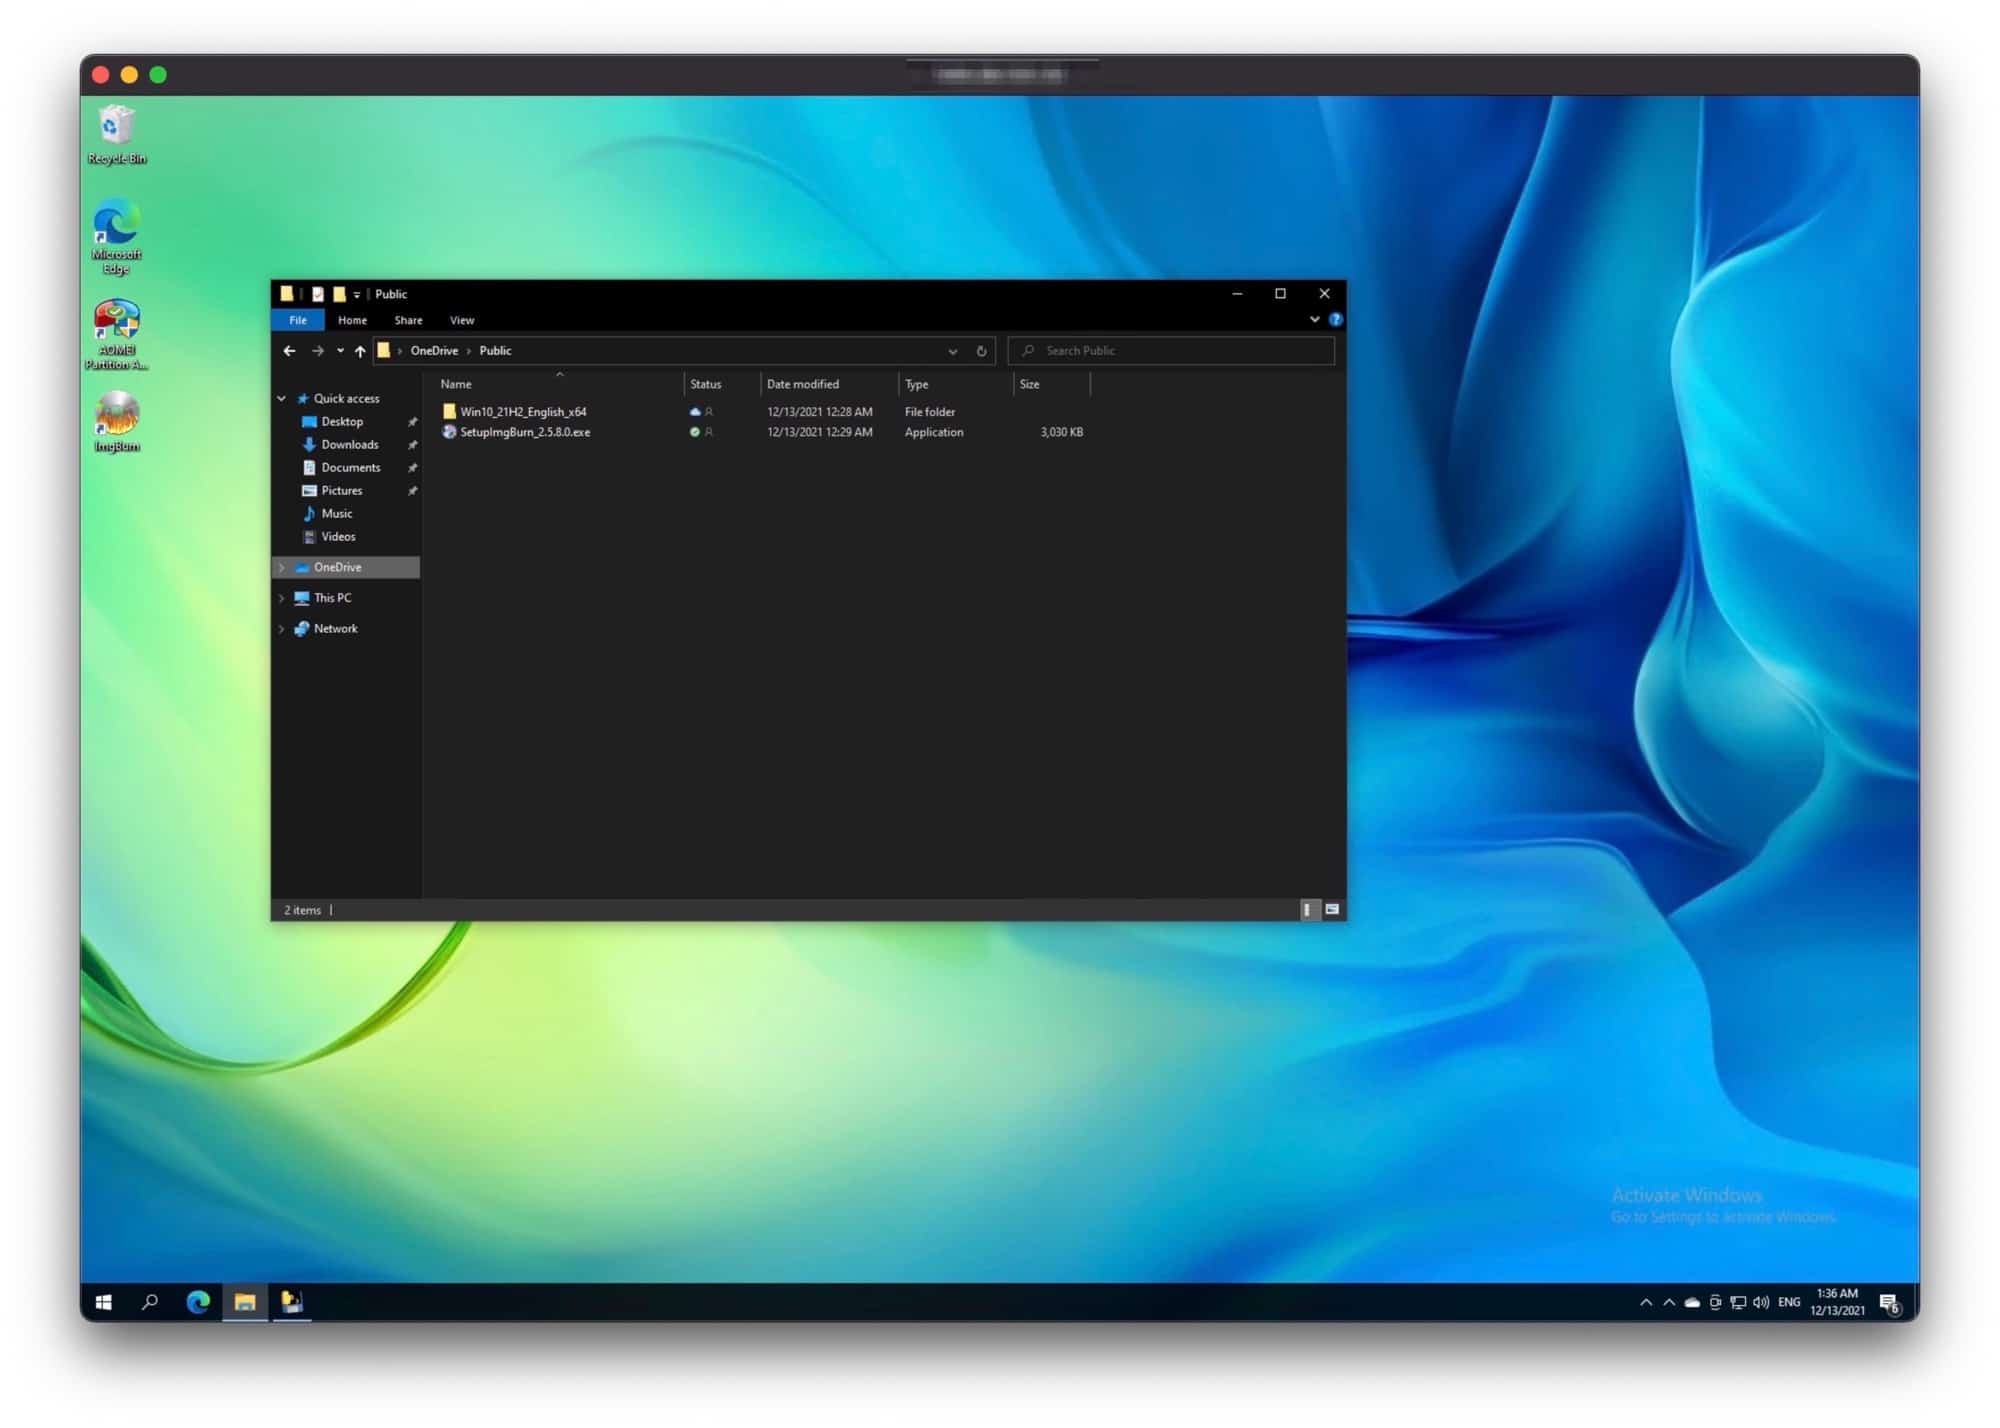Image resolution: width=2000 pixels, height=1428 pixels.
Task: Switch to the View ribbon tab
Action: pos(462,320)
